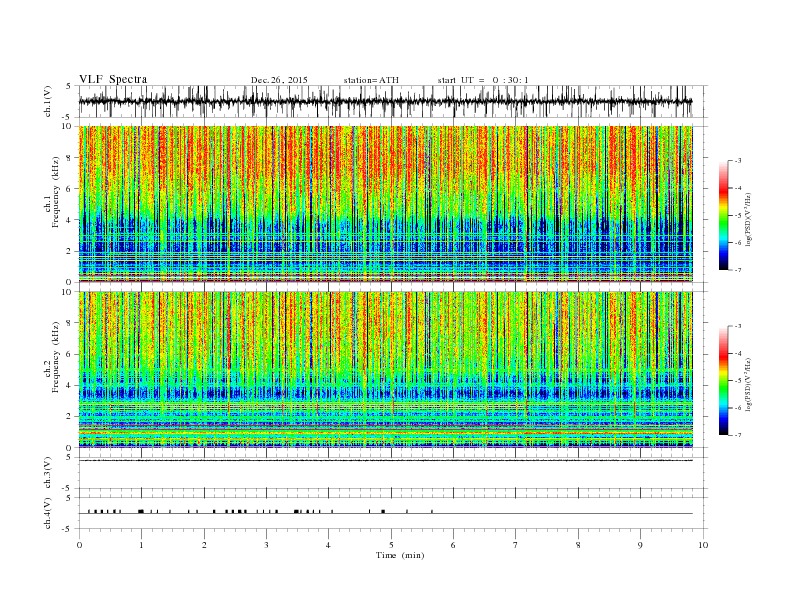Click the "log(PSD)(V²/Hz)" label beside ch.2 colorbar
The image size is (792, 612).
[750, 384]
